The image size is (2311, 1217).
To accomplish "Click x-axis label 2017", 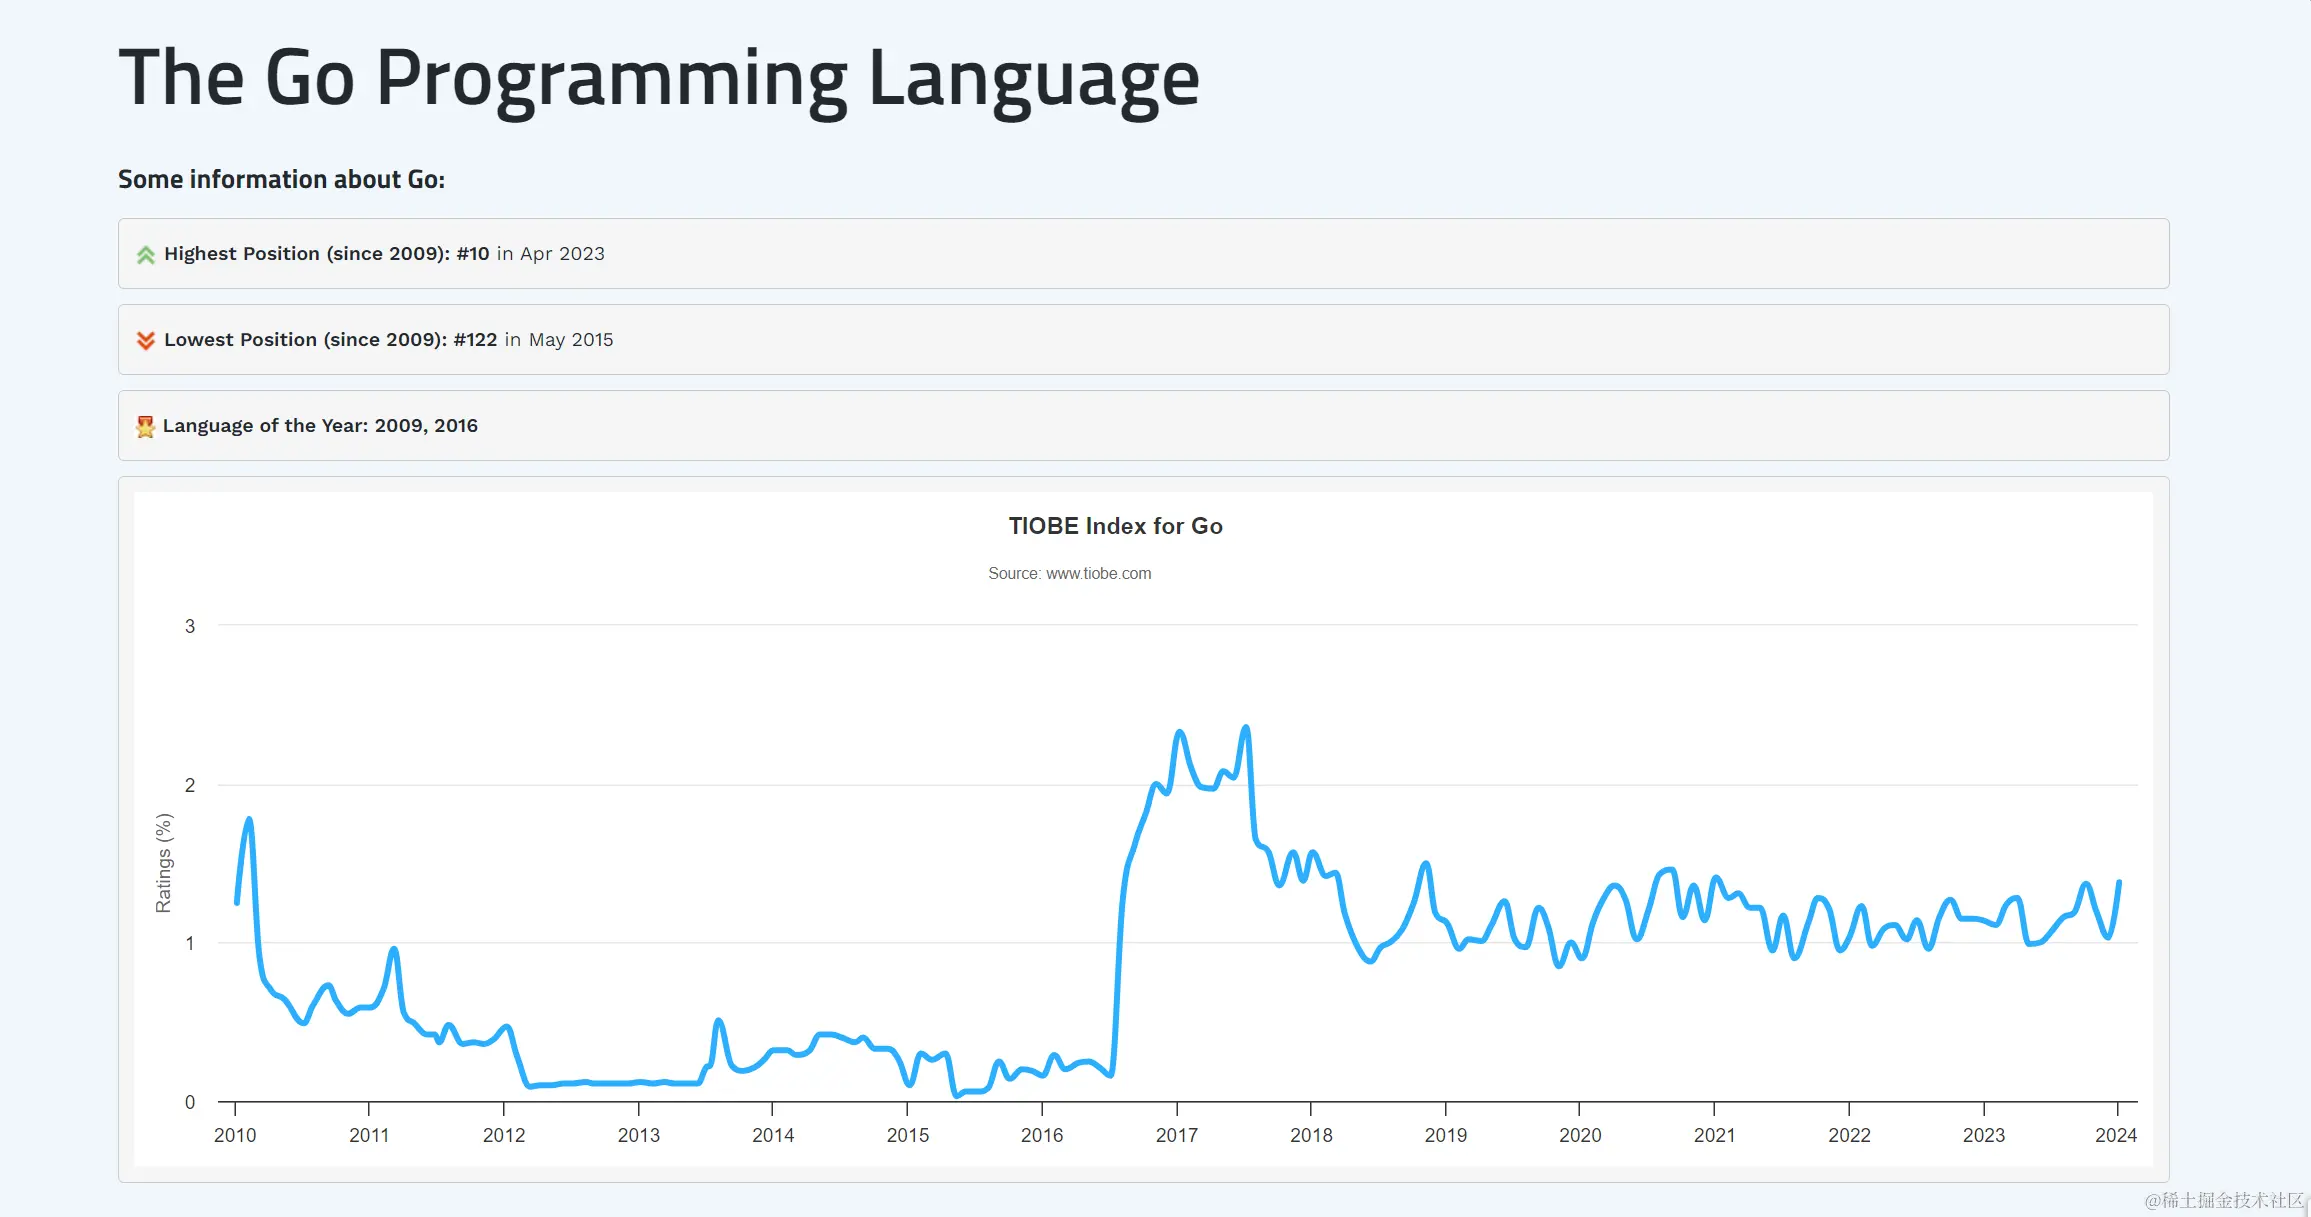I will point(1177,1136).
